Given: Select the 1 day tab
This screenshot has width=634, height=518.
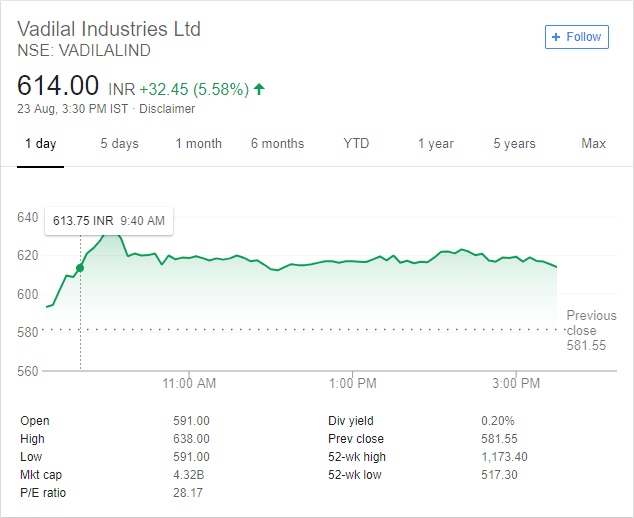Looking at the screenshot, I should (40, 144).
